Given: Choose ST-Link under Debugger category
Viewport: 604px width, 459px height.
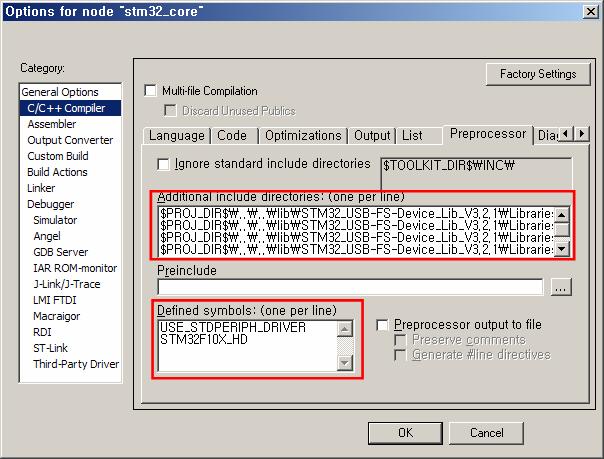Looking at the screenshot, I should pos(49,348).
